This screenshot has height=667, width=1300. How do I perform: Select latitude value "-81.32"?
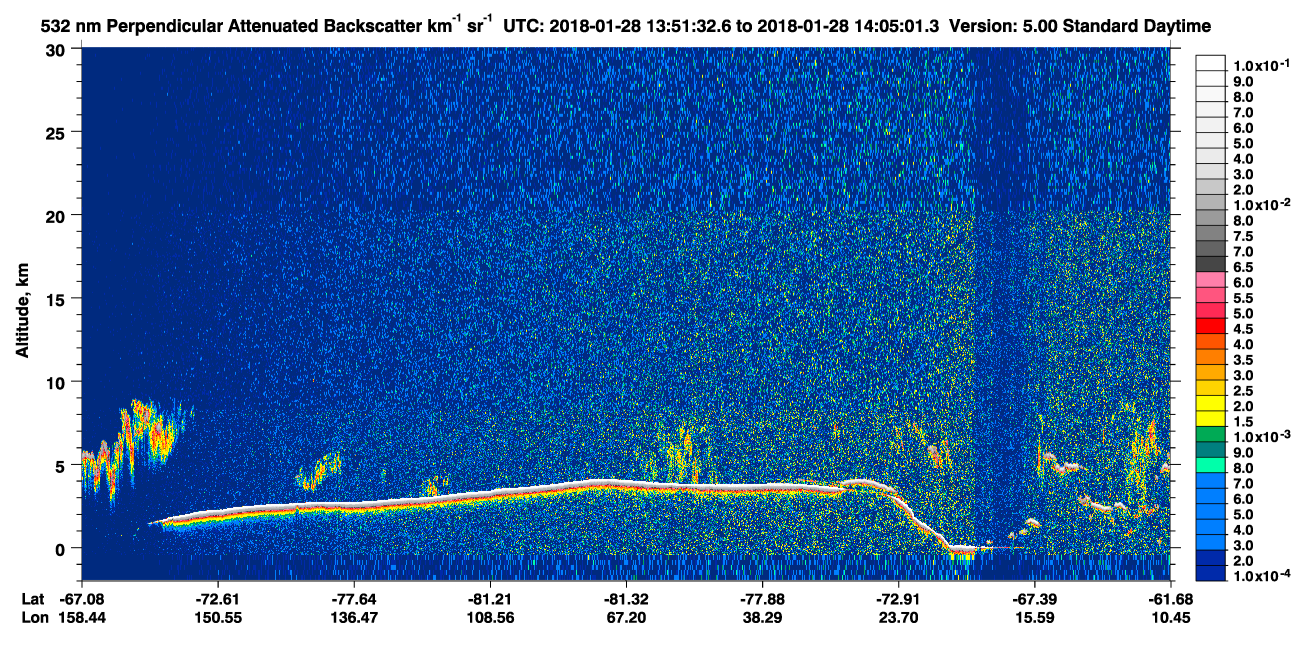pyautogui.click(x=626, y=599)
